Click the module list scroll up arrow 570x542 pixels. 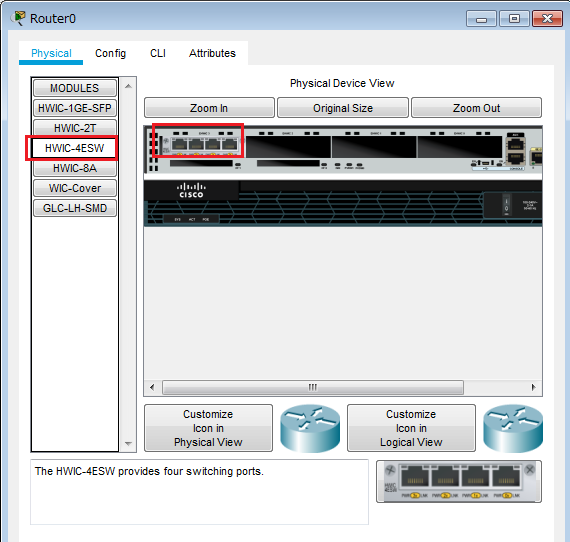pyautogui.click(x=128, y=87)
